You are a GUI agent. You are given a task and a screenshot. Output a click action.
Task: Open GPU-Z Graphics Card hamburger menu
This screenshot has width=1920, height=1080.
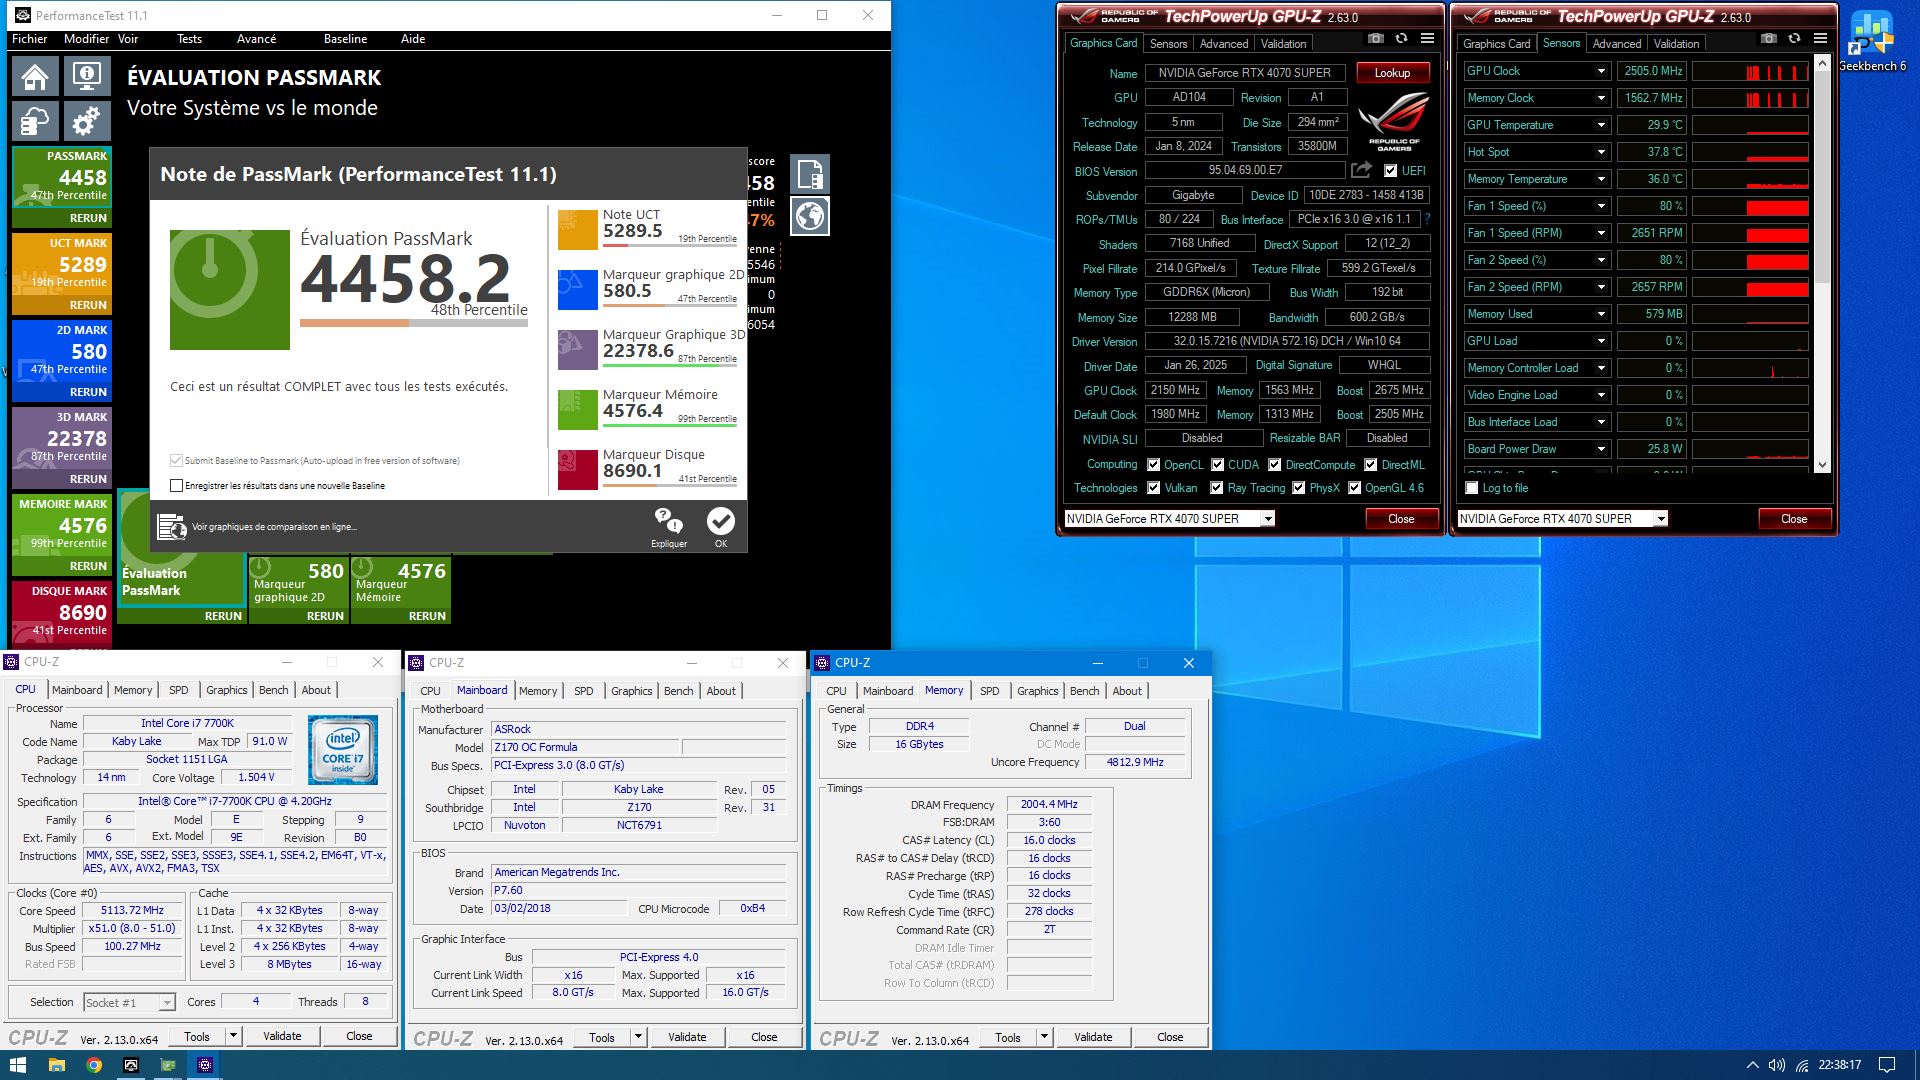point(1427,39)
